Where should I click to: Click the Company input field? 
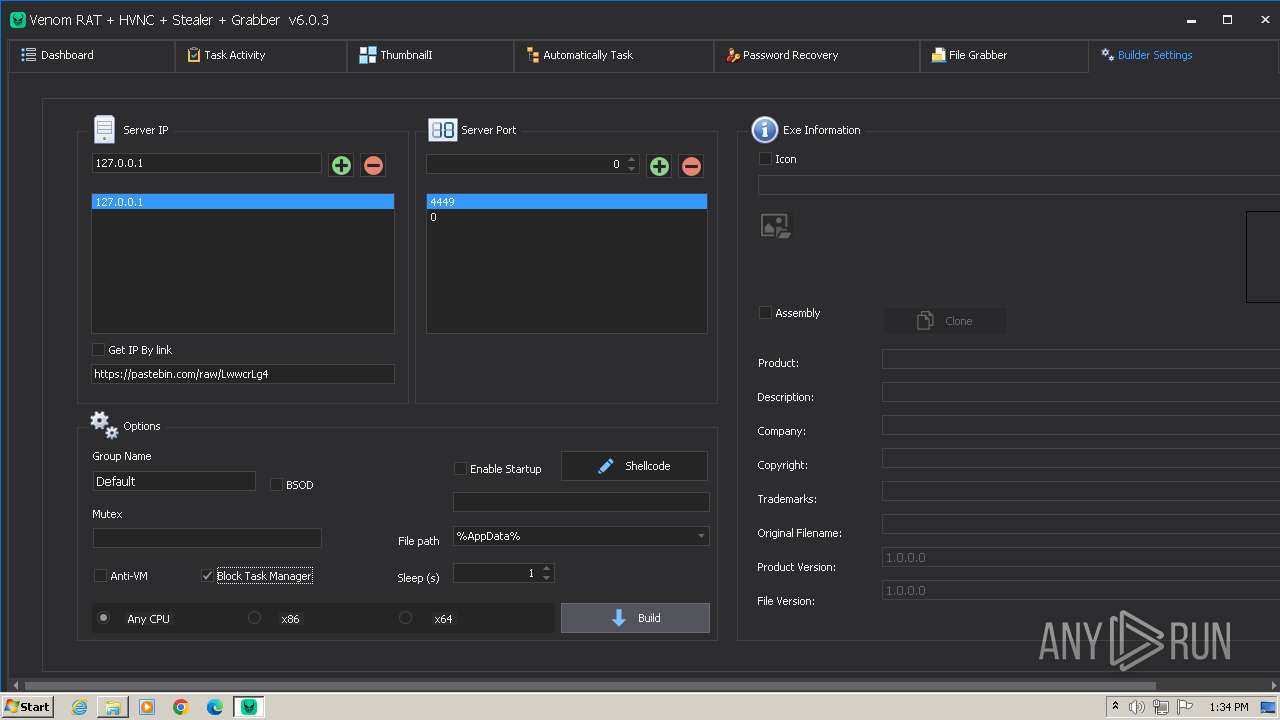pyautogui.click(x=1080, y=425)
